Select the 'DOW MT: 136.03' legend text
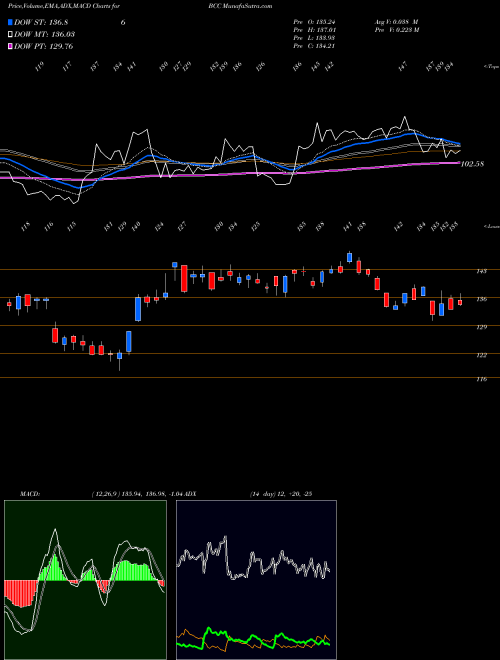 [44, 34]
